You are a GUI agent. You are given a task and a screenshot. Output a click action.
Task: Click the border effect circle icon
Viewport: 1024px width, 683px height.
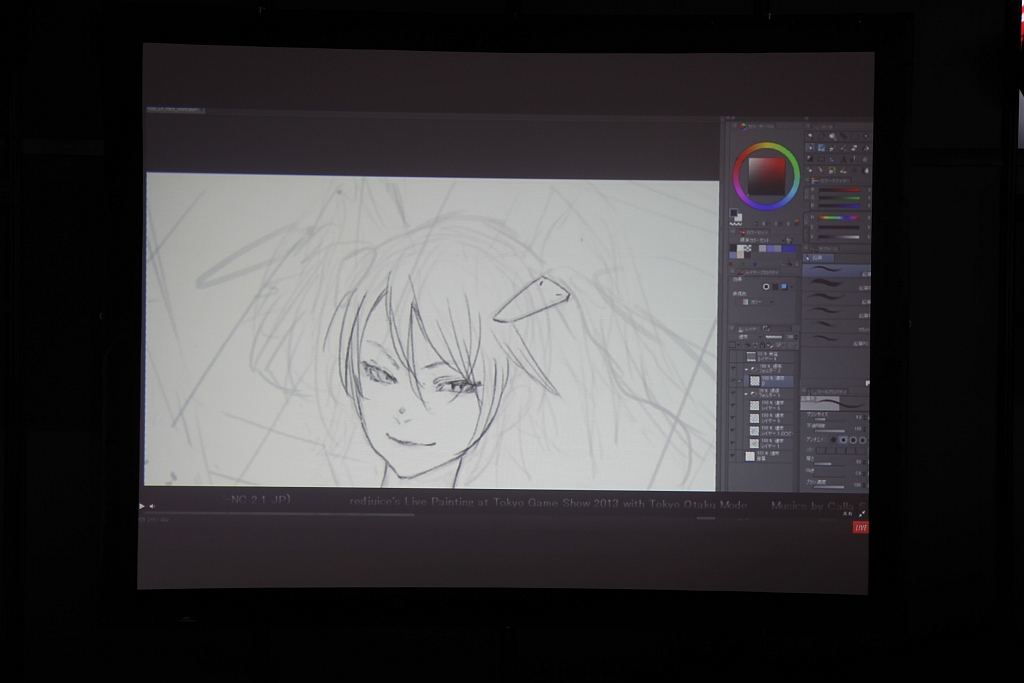pos(766,287)
